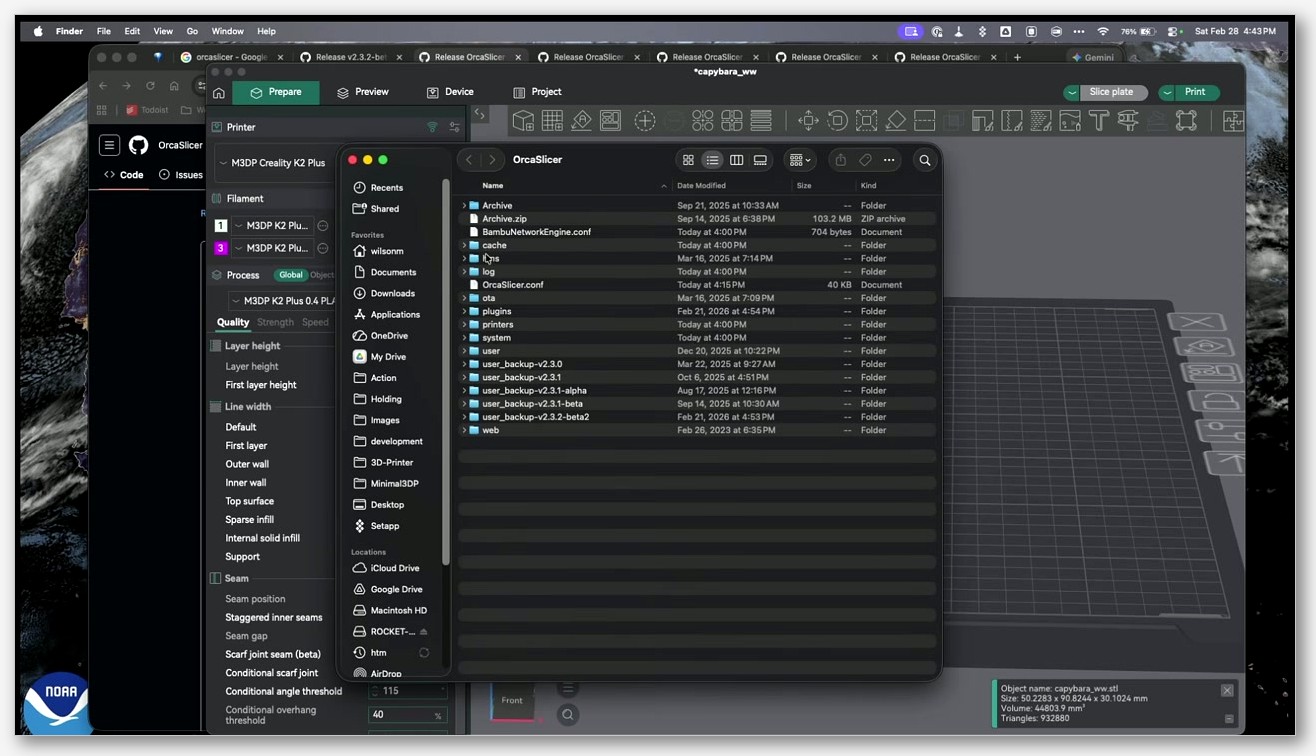Image resolution: width=1316 pixels, height=756 pixels.
Task: Click Finder's Share icon
Action: tap(840, 160)
